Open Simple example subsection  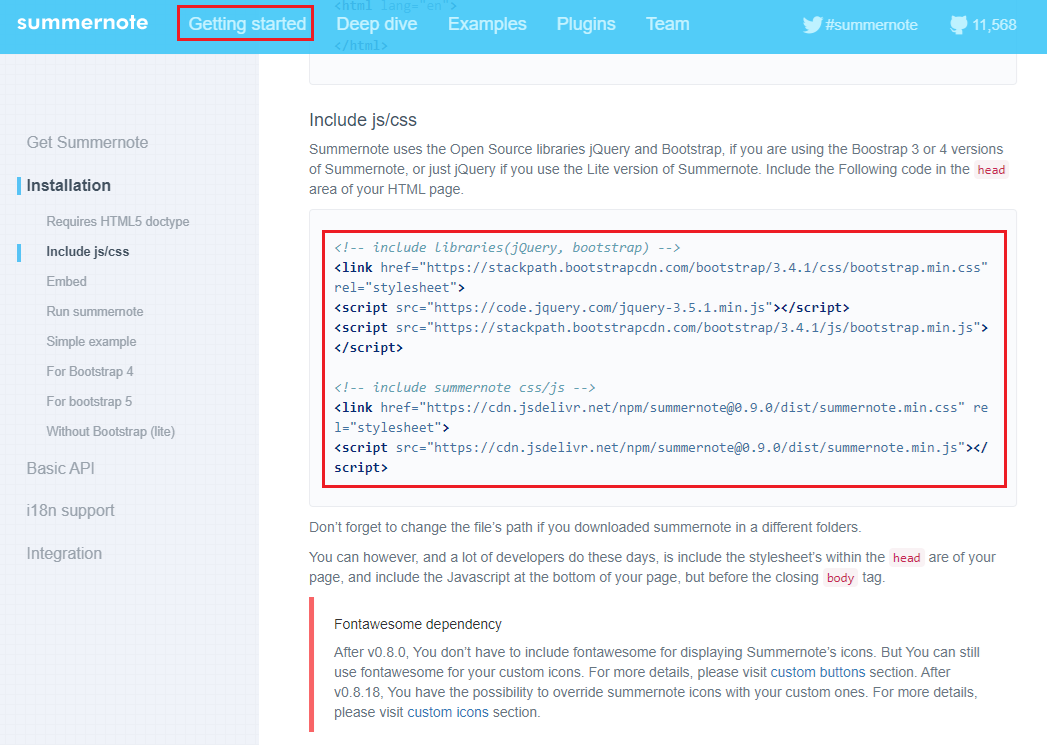pyautogui.click(x=91, y=342)
